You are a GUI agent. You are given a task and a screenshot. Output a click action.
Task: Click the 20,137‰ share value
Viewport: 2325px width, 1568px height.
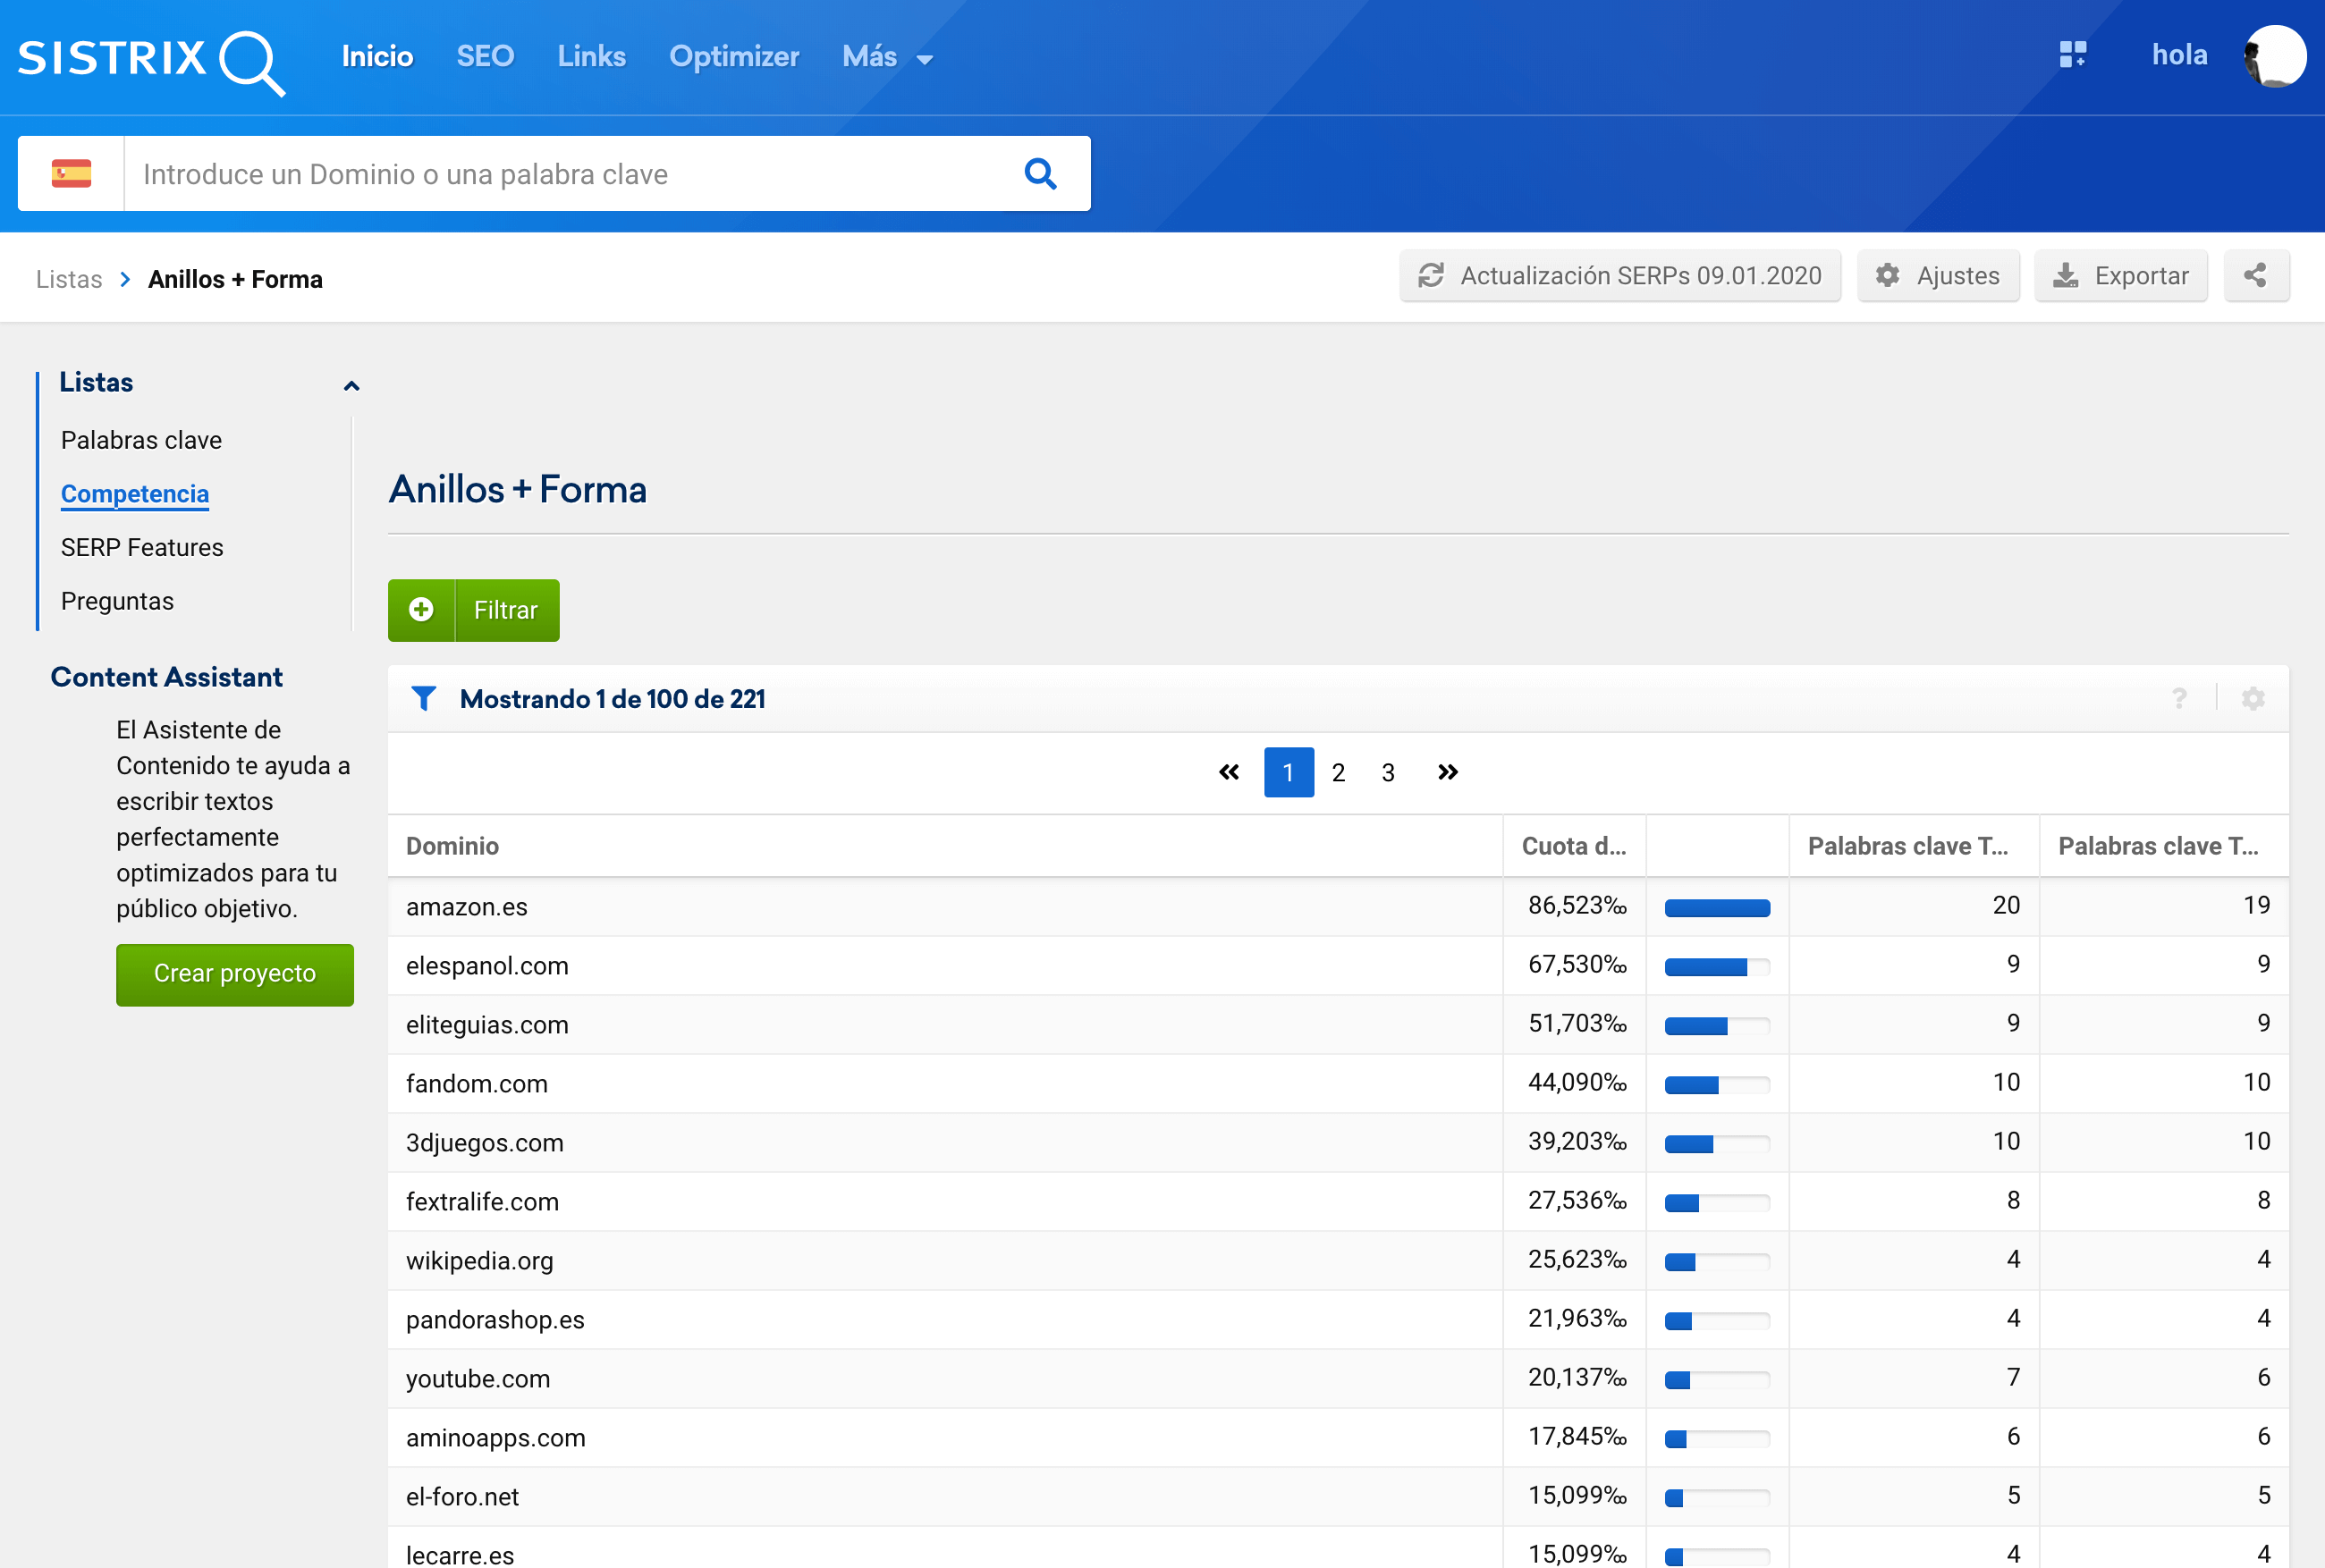1577,1378
